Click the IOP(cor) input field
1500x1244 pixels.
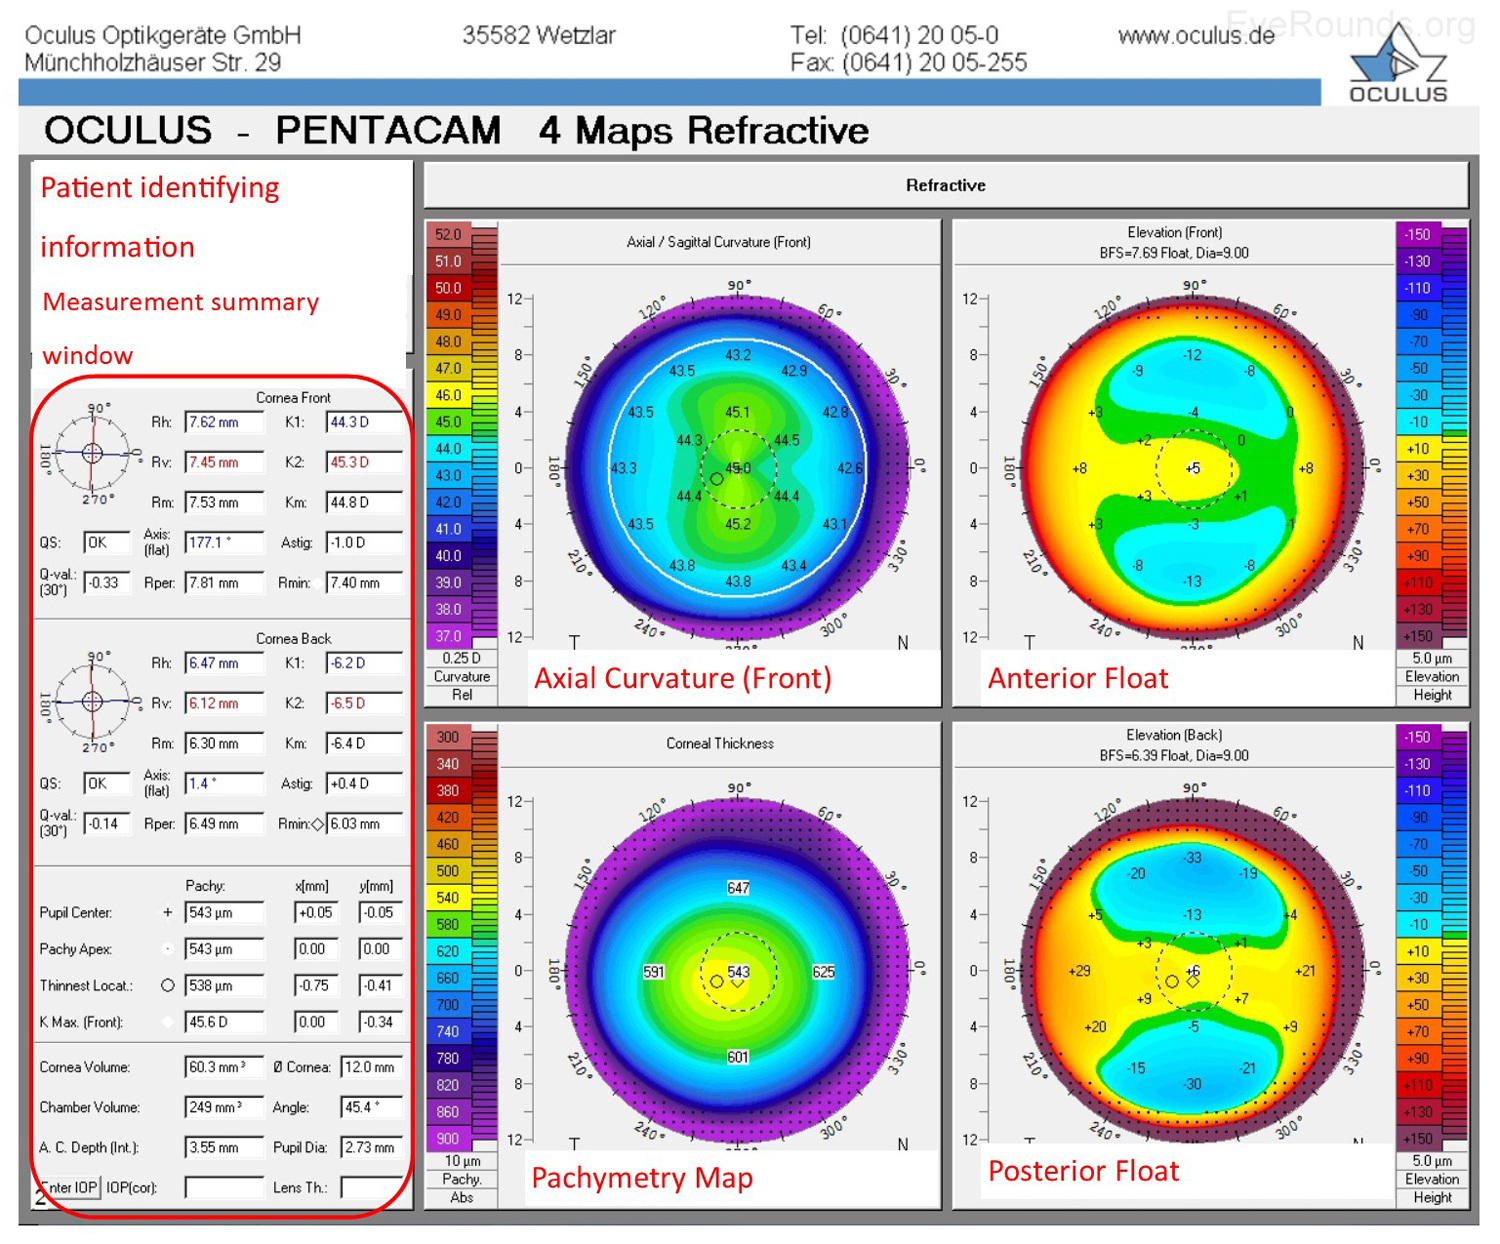click(x=224, y=1187)
